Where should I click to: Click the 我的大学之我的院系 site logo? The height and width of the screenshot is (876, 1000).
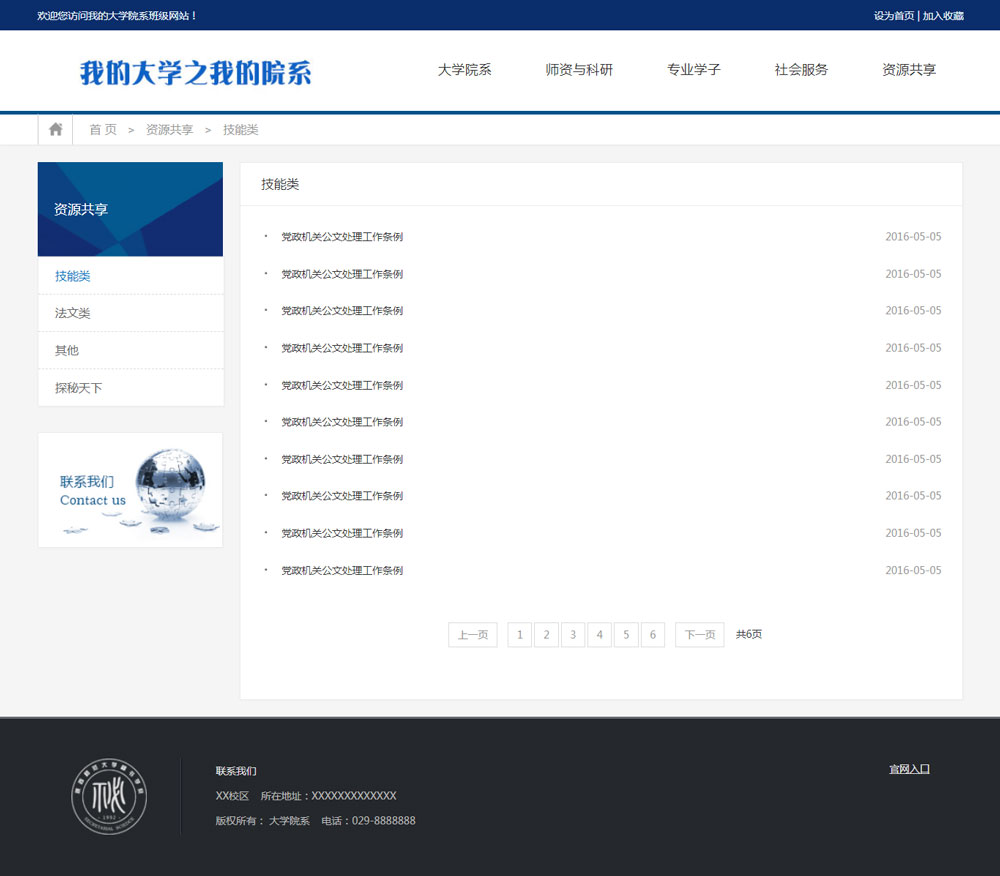click(x=195, y=73)
